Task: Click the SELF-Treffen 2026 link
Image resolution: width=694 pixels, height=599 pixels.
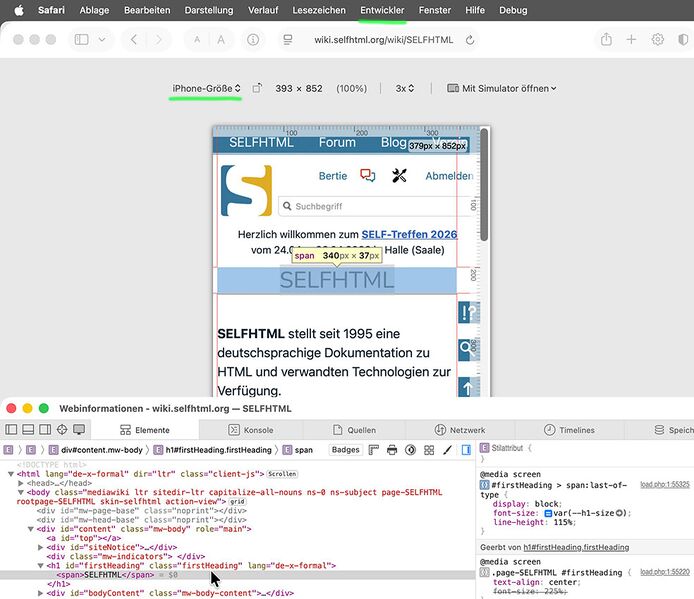Action: click(409, 234)
